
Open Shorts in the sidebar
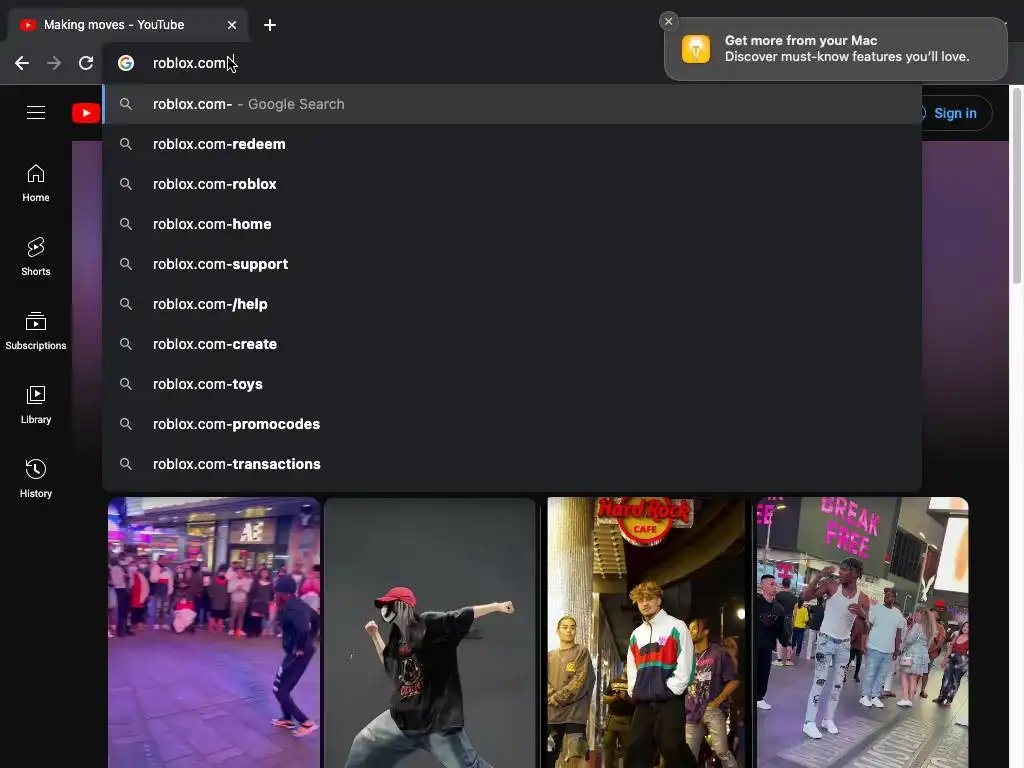coord(36,257)
